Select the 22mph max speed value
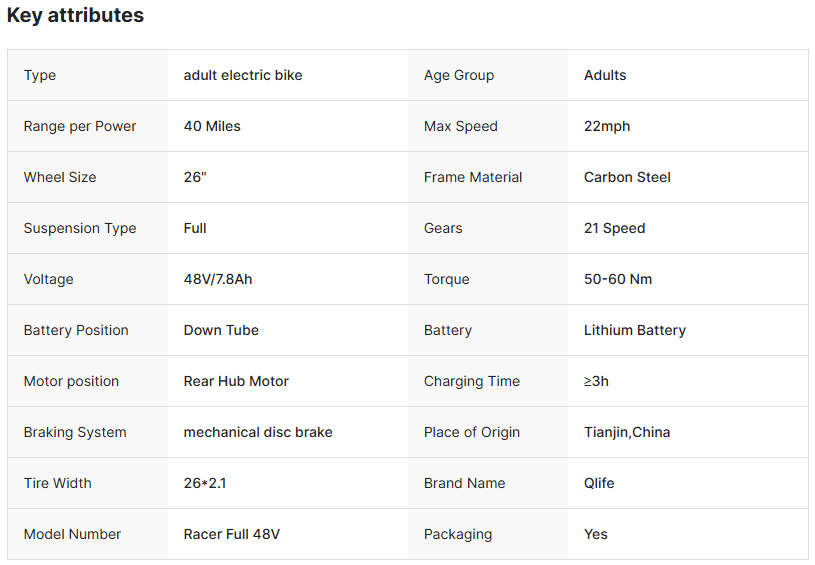 coord(607,126)
